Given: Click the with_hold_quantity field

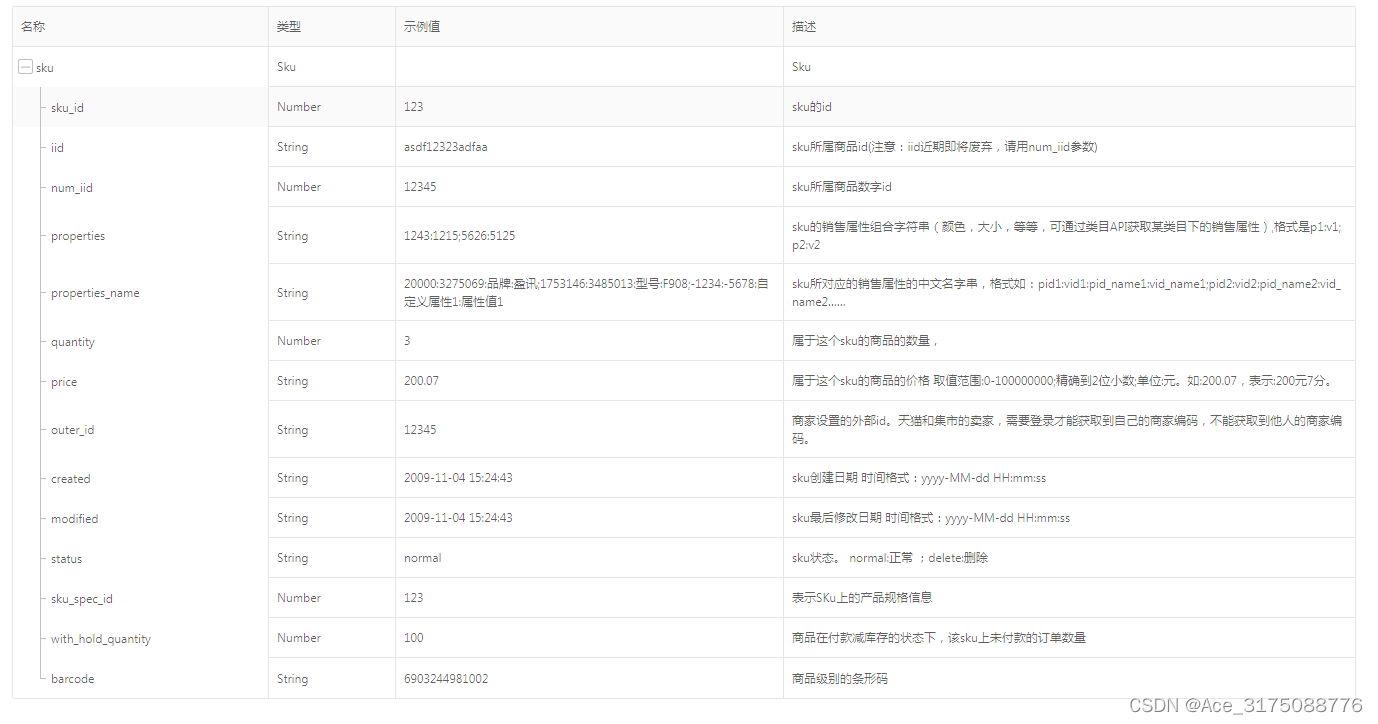Looking at the screenshot, I should [100, 638].
